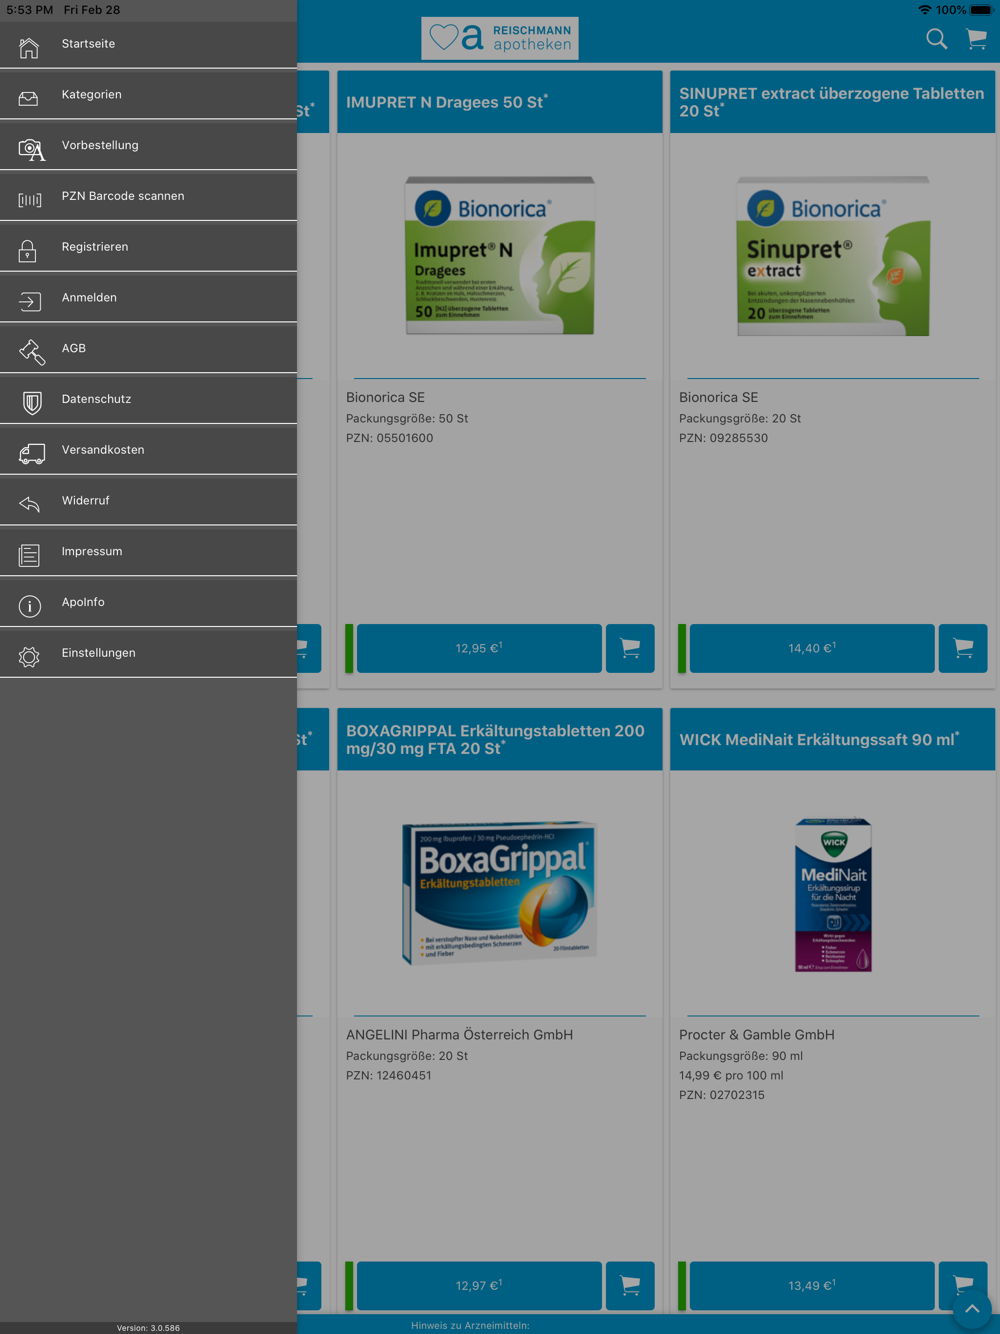Tap the PZN barcode scan icon
Image resolution: width=1000 pixels, height=1334 pixels.
click(30, 200)
